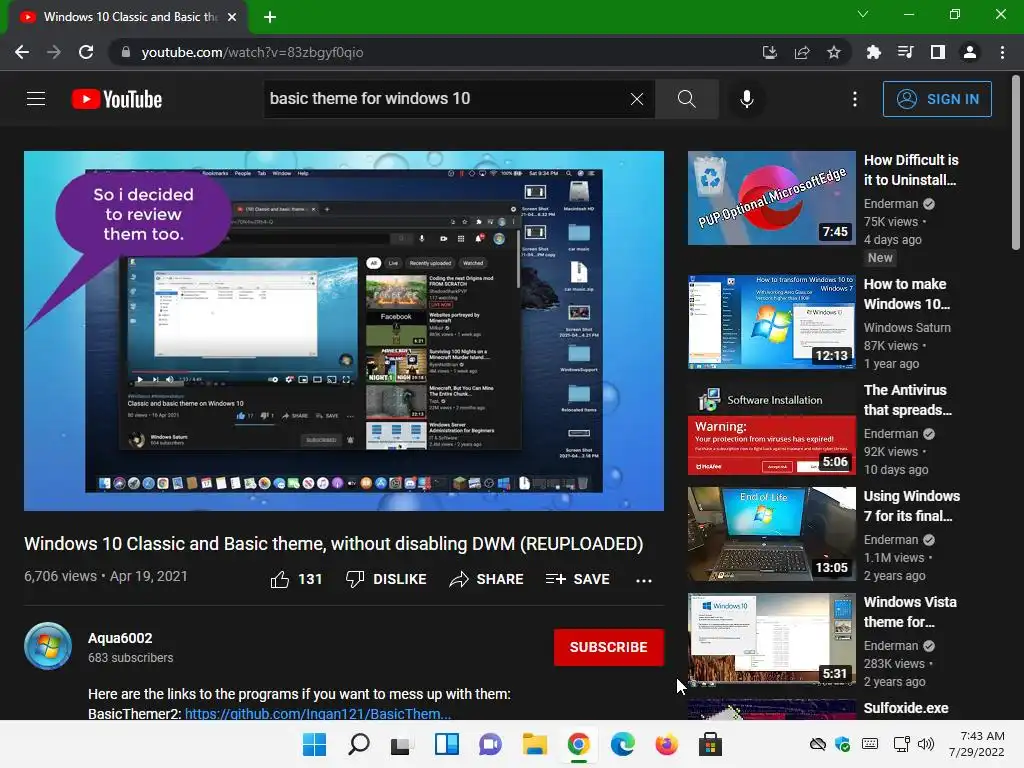This screenshot has width=1024, height=768.
Task: Close the Windows 10 Classic tab
Action: pyautogui.click(x=232, y=17)
